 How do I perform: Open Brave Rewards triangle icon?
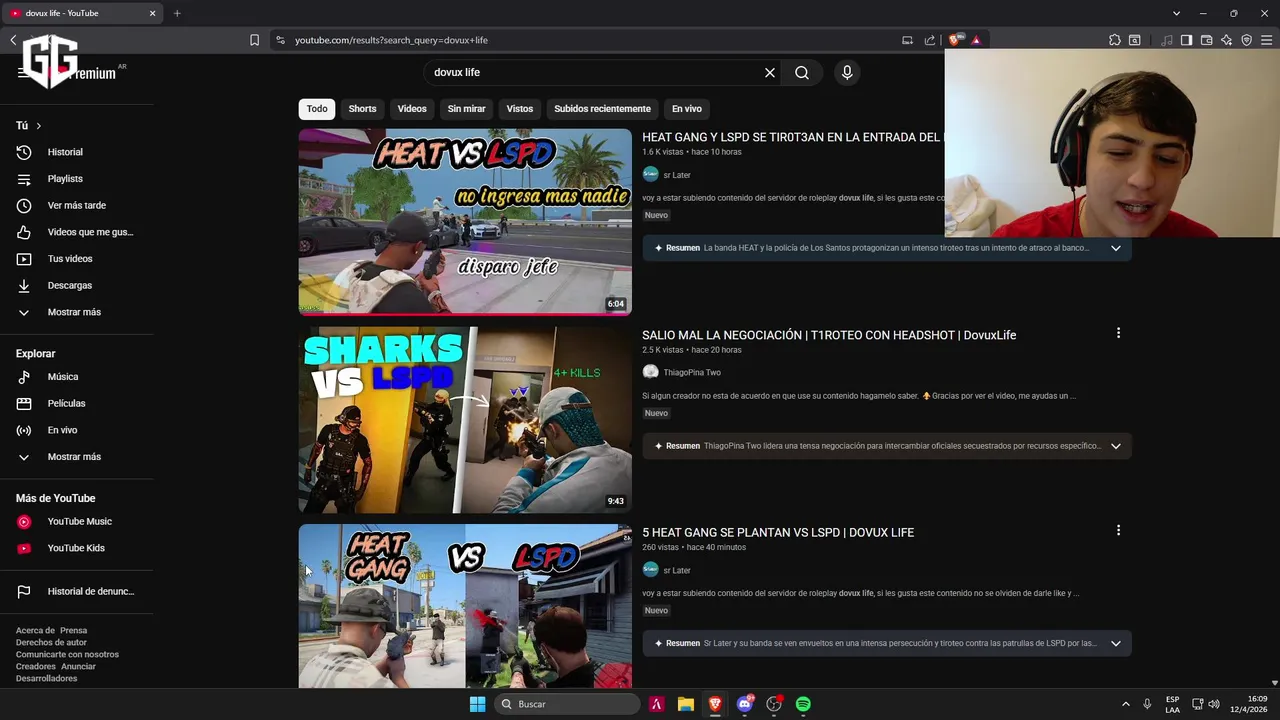click(x=976, y=40)
